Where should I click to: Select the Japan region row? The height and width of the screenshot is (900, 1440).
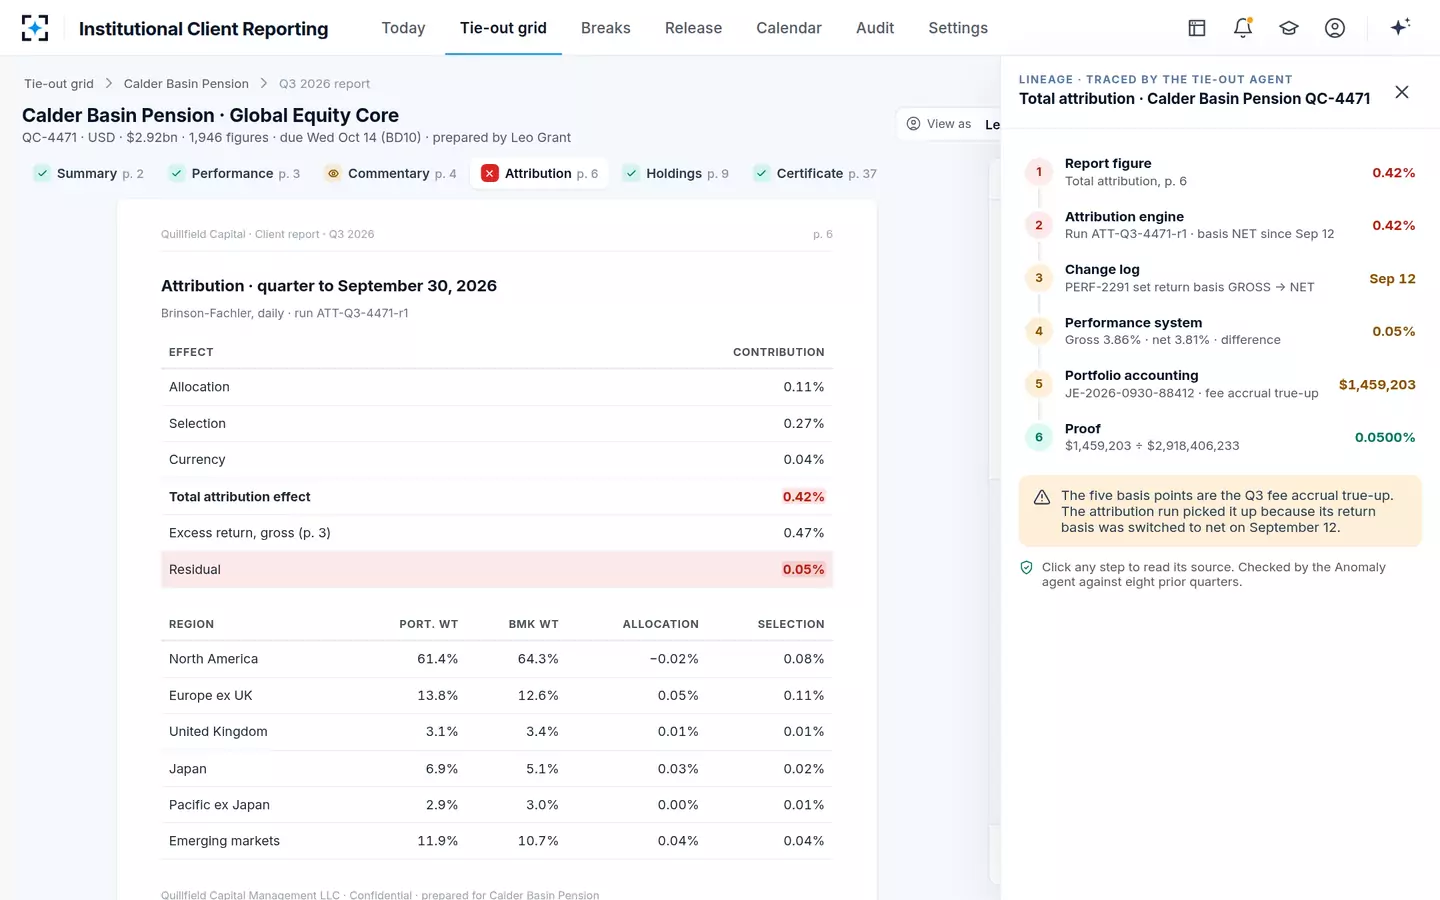497,769
